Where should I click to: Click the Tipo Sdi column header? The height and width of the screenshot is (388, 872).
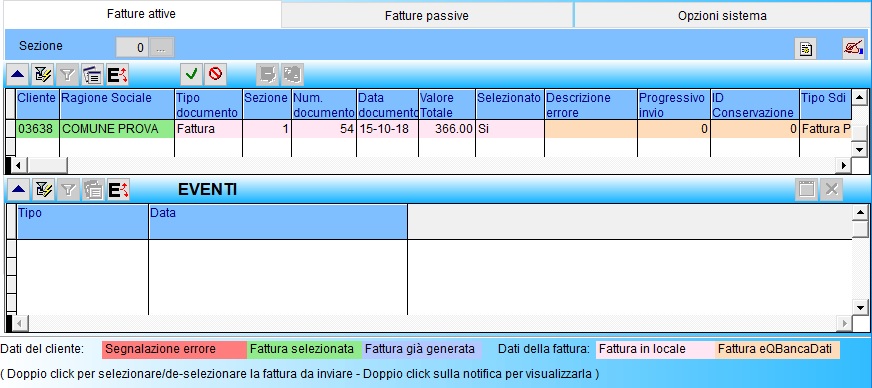point(825,105)
